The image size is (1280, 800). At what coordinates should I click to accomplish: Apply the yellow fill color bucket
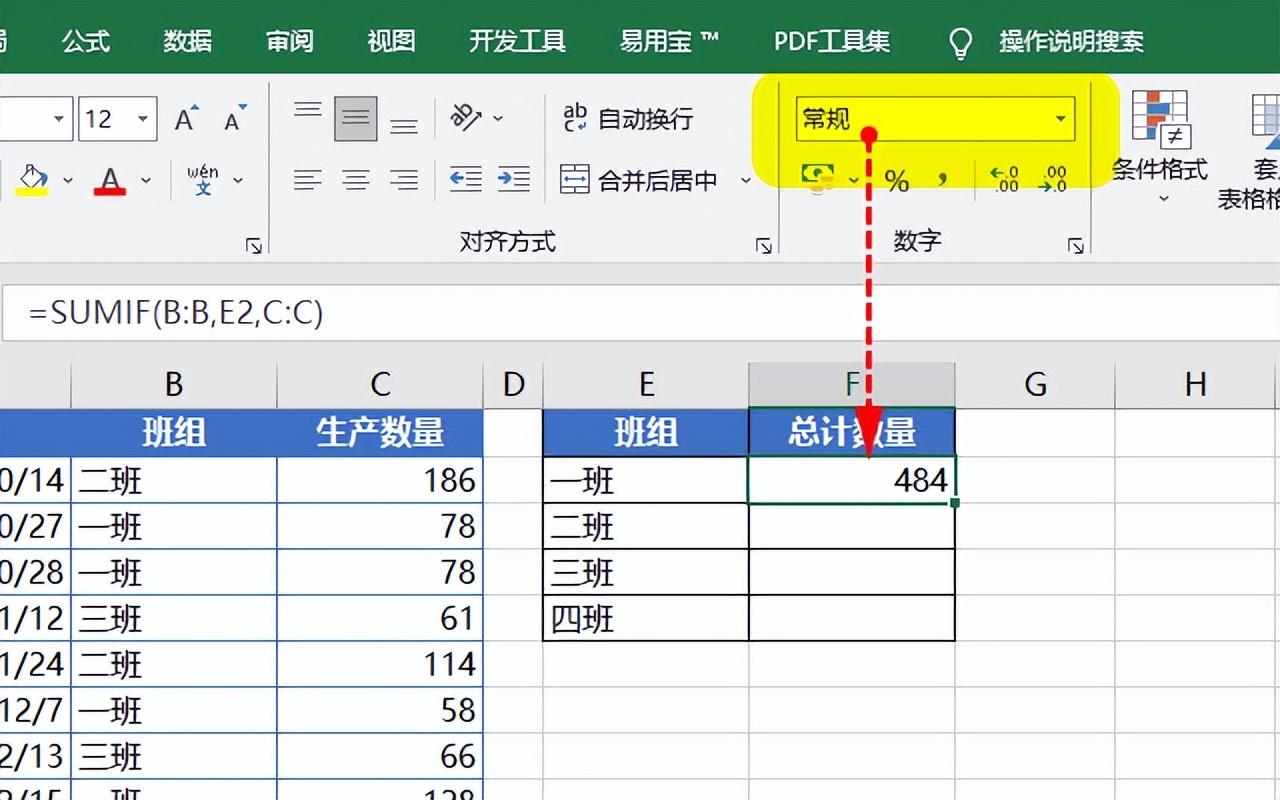[33, 180]
